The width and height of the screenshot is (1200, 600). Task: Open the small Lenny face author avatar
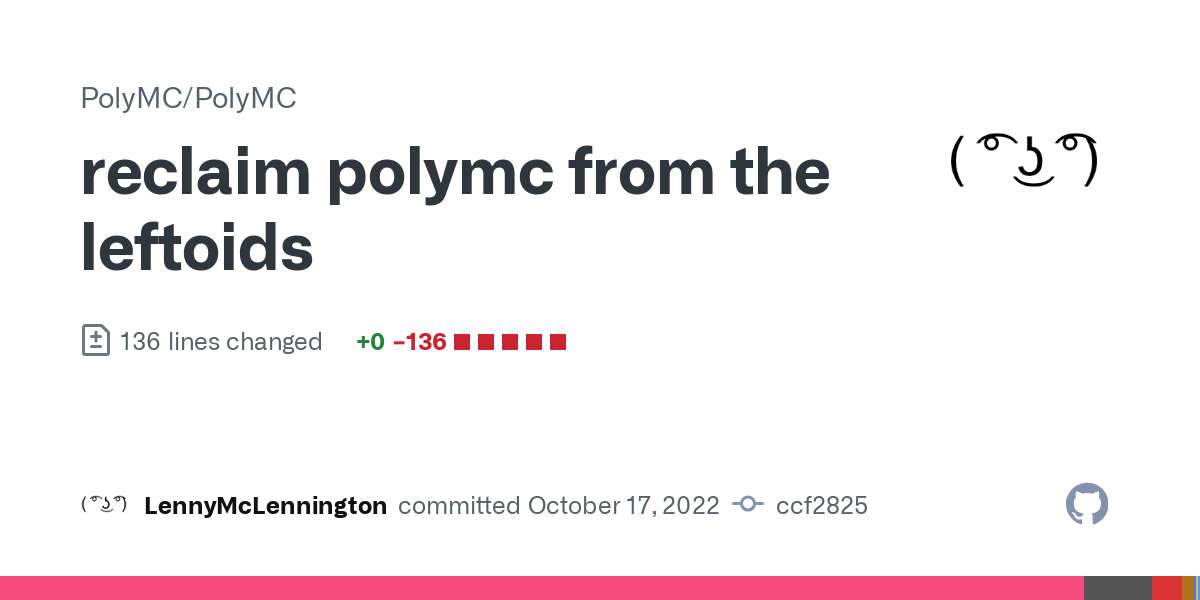104,504
